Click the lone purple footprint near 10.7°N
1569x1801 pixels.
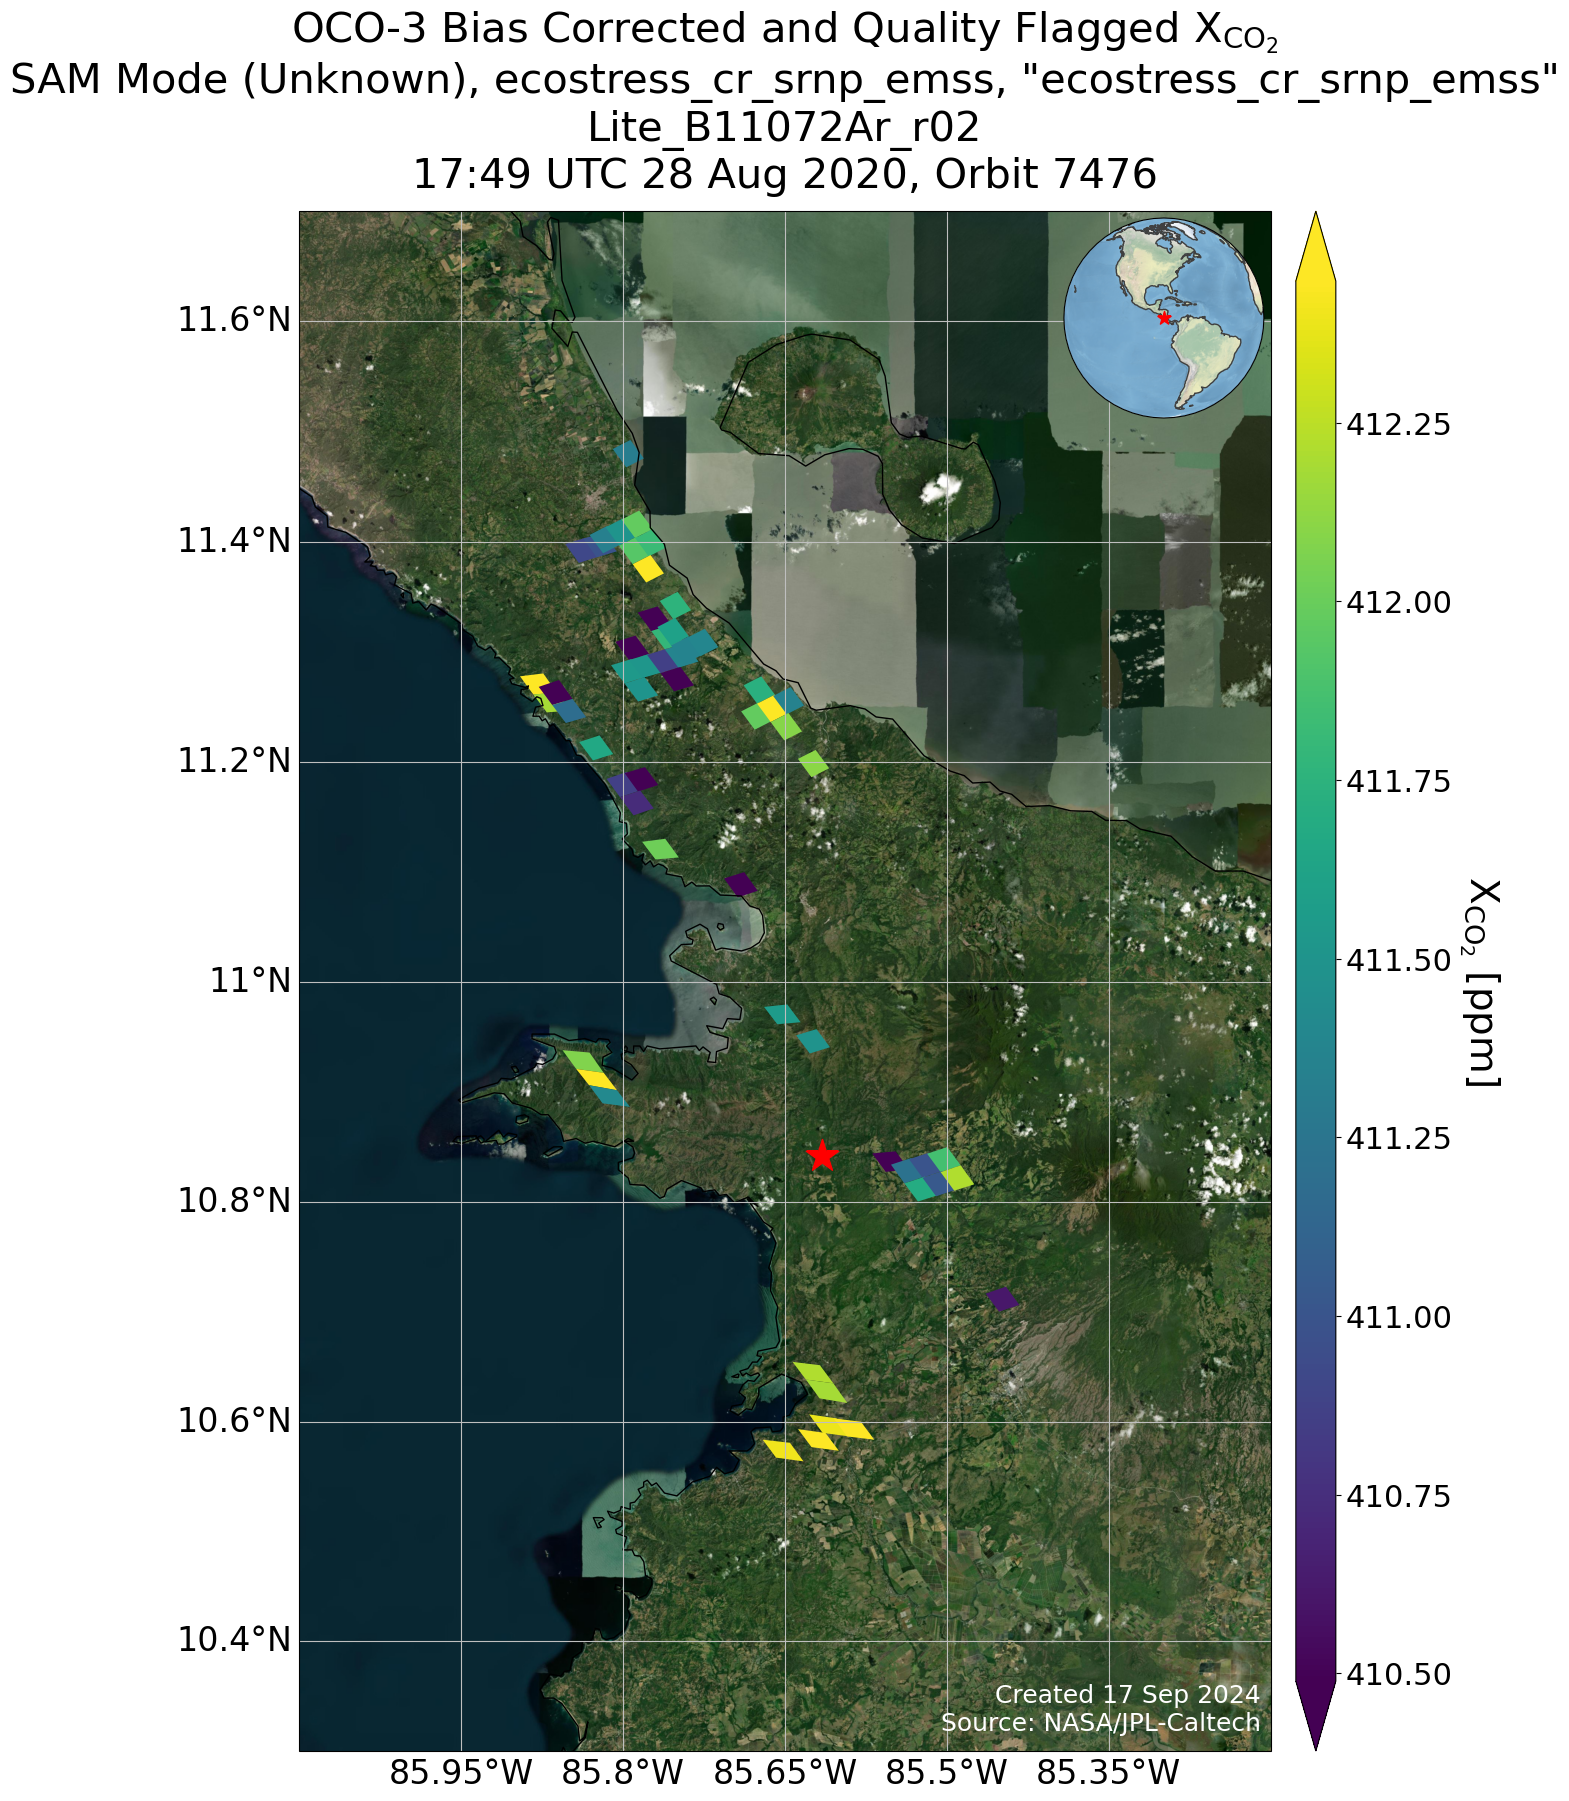pyautogui.click(x=1002, y=1299)
